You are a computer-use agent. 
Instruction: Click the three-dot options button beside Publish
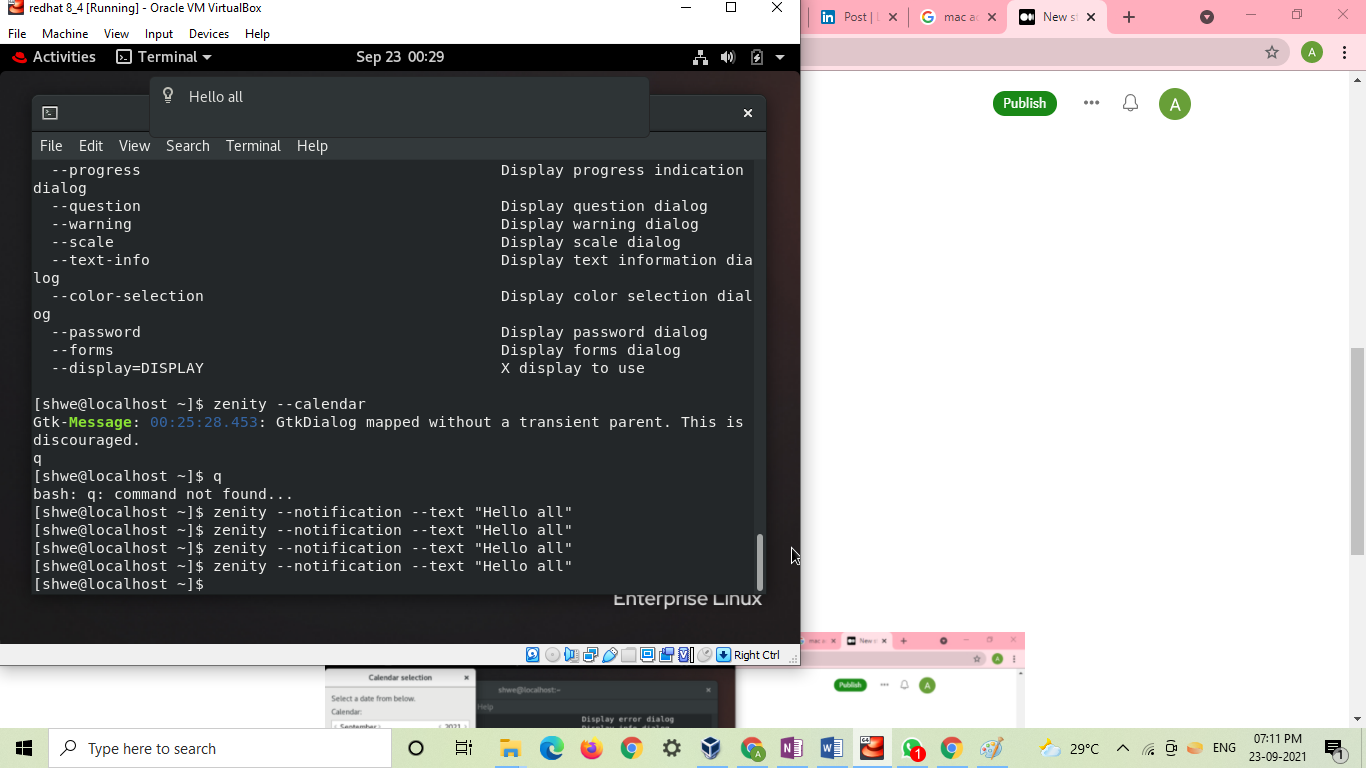(1091, 102)
